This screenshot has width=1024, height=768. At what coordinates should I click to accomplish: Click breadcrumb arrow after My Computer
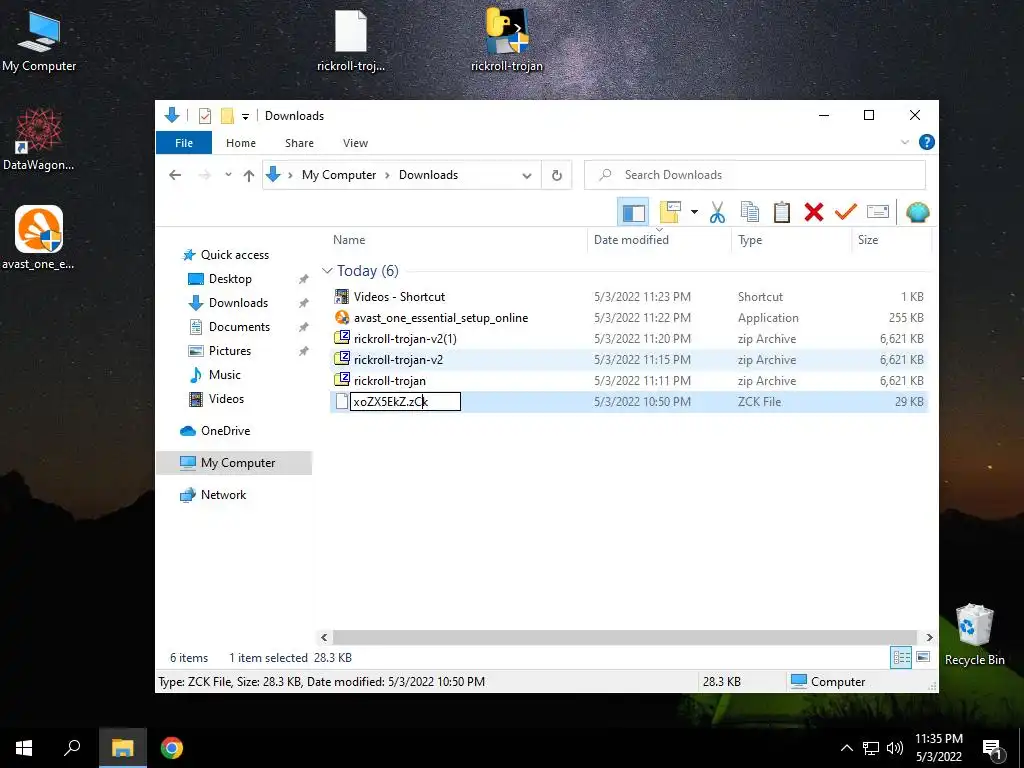(x=387, y=175)
